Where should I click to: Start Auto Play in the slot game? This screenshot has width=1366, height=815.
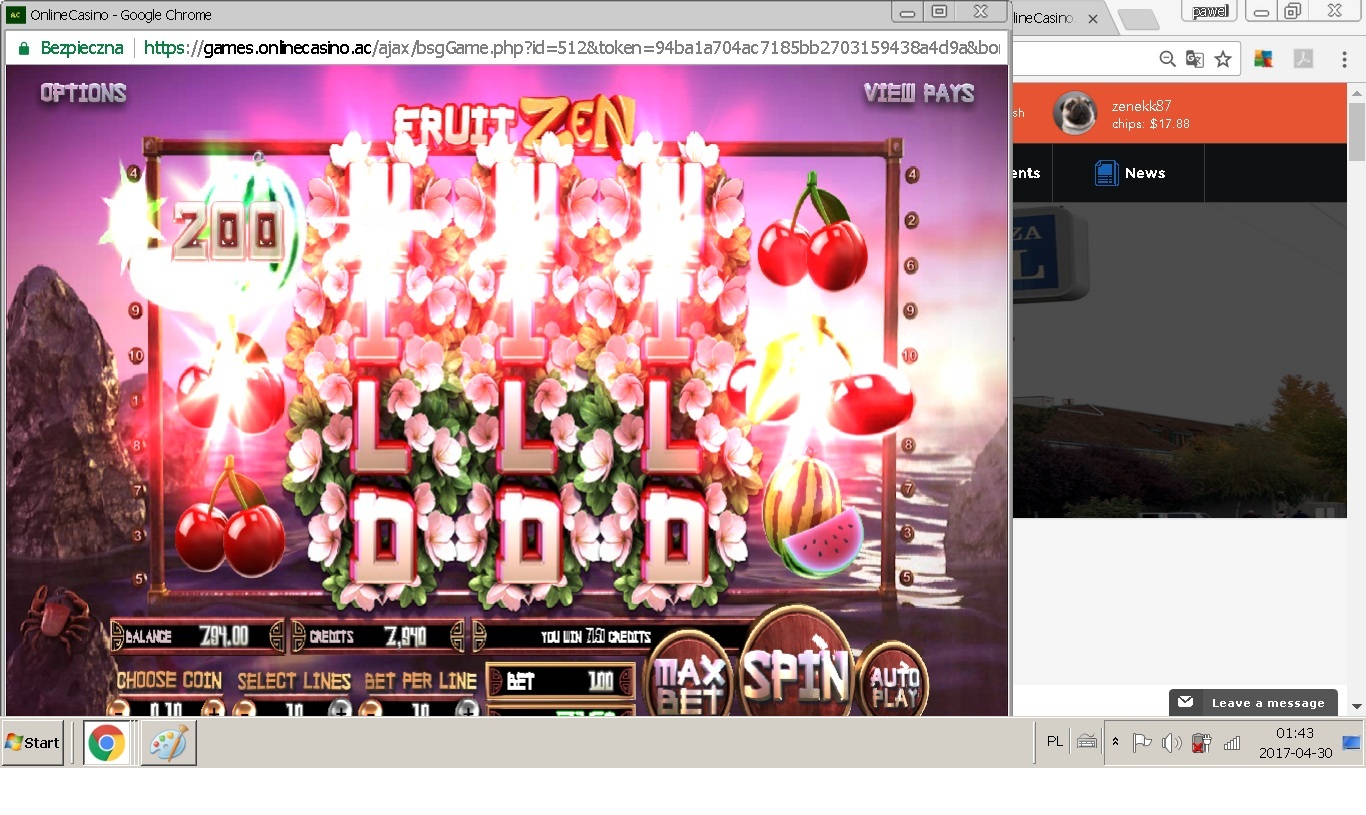tap(893, 682)
